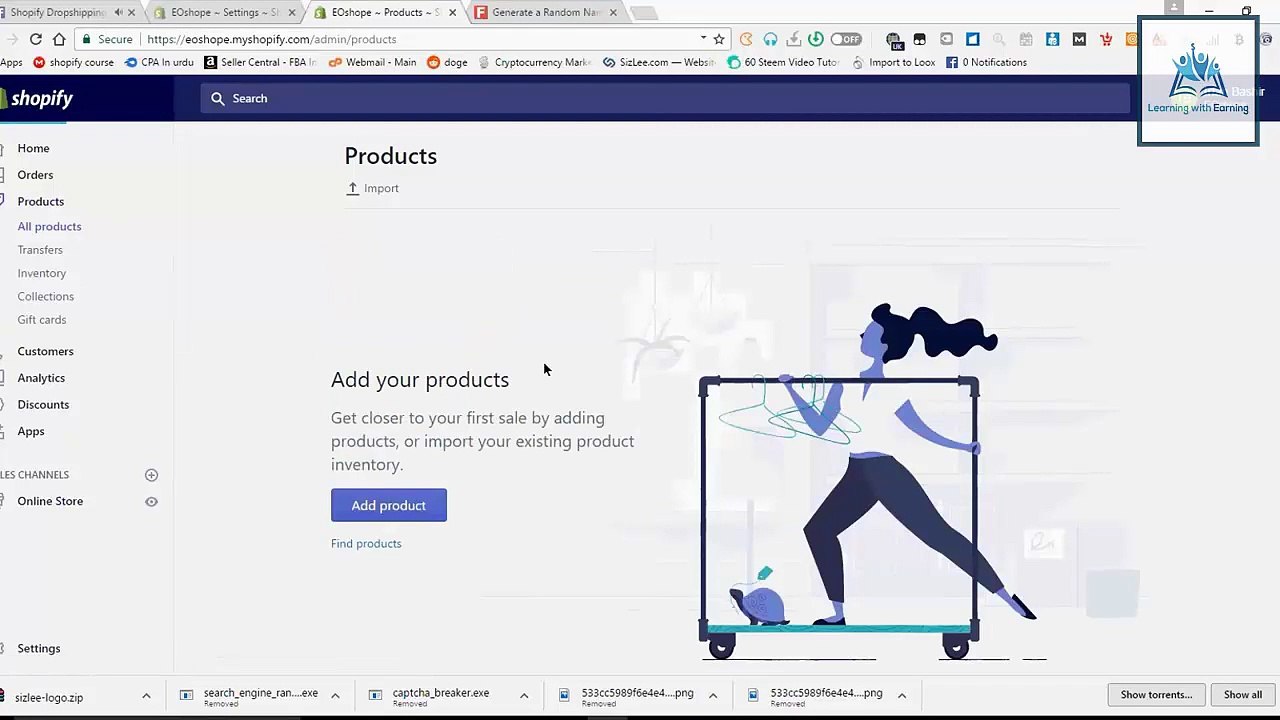Click Show torrents button
Viewport: 1280px width, 720px height.
1156,695
